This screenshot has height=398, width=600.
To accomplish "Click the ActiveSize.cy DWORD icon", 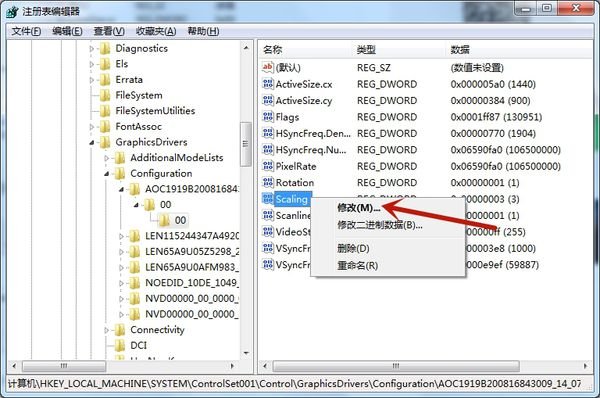I will [268, 100].
